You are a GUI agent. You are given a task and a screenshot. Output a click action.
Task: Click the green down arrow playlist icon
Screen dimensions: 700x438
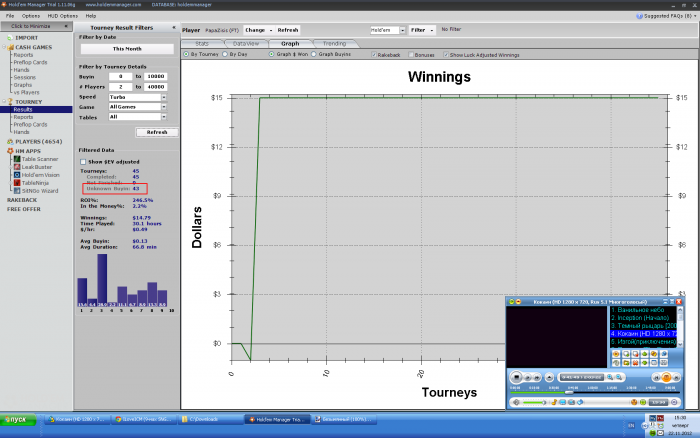click(645, 363)
